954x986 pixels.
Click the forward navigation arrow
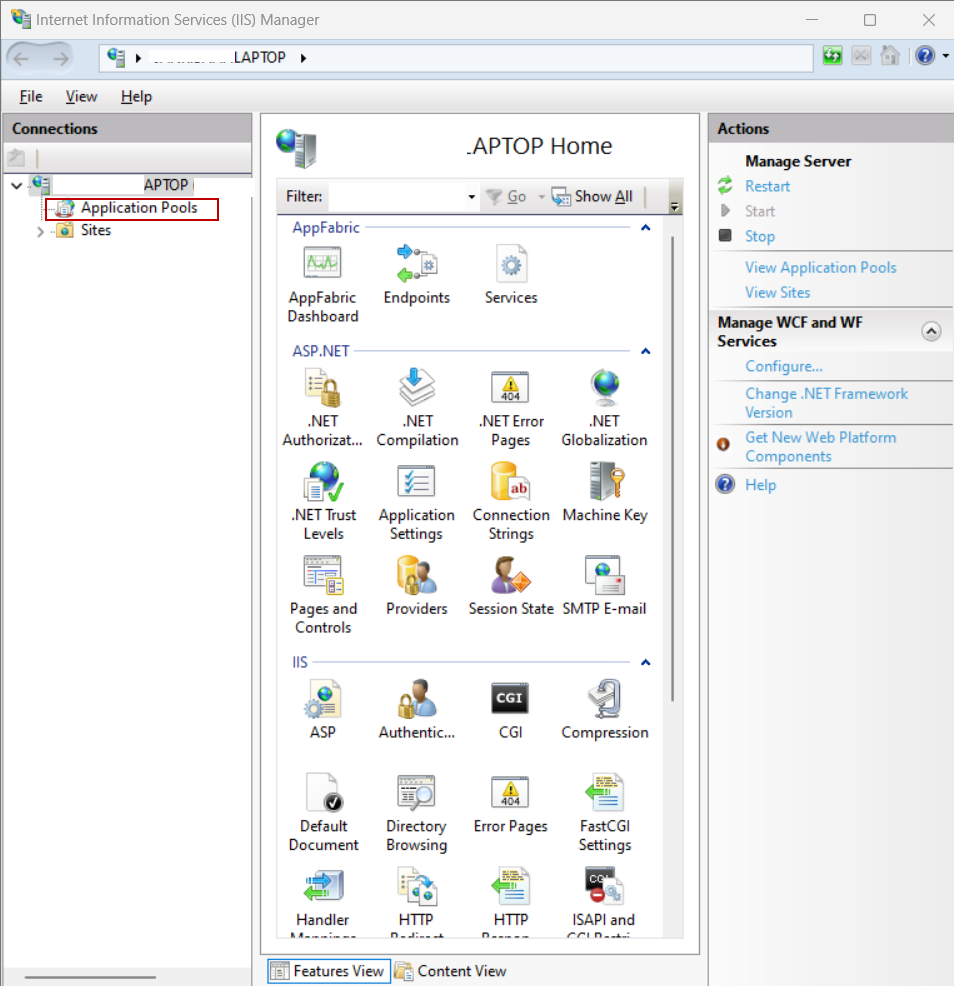click(60, 58)
